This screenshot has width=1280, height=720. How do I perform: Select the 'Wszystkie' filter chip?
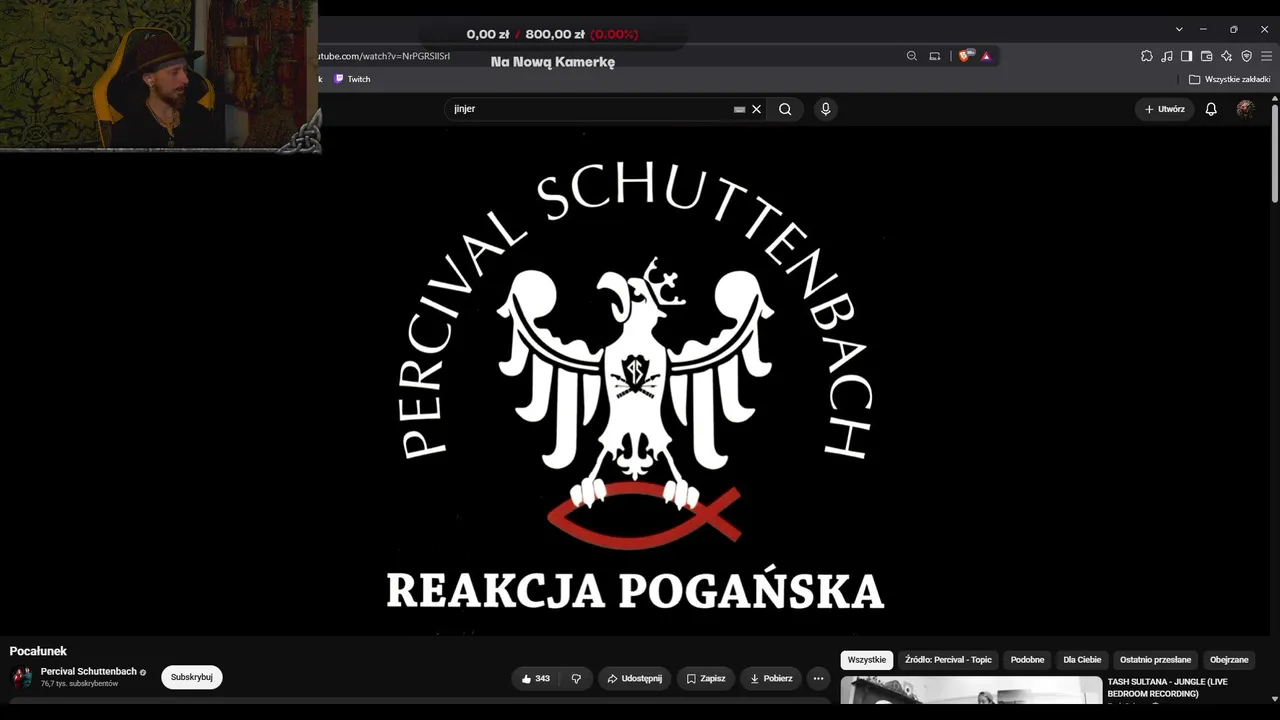[x=867, y=660]
